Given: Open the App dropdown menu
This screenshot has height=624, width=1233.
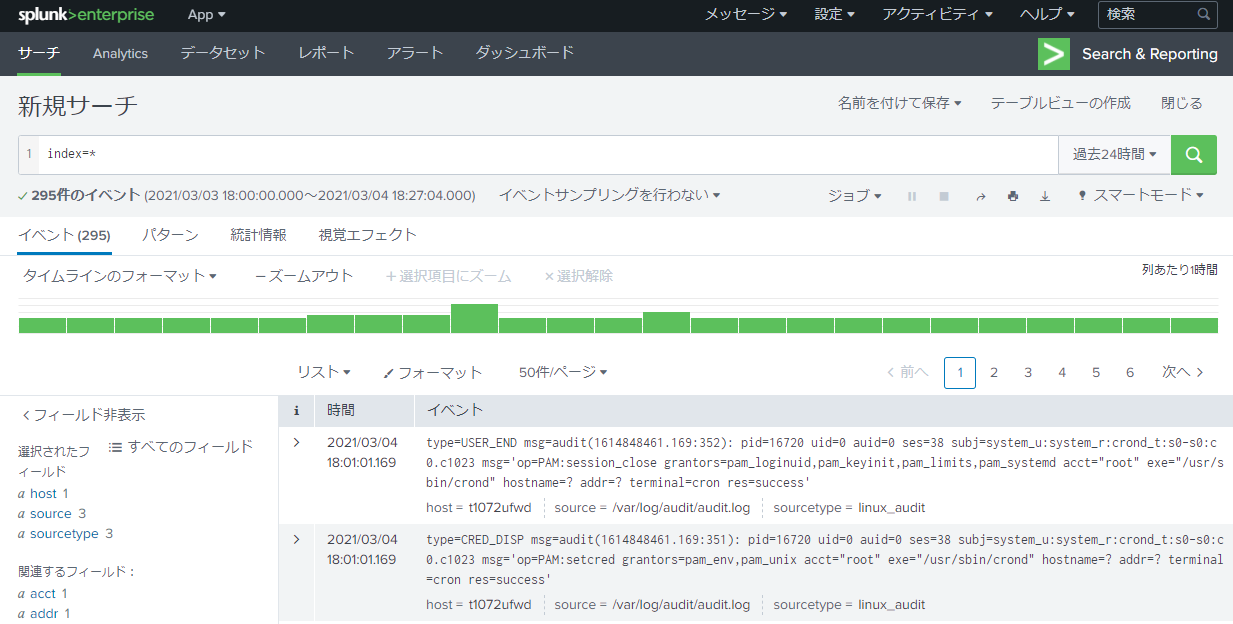Looking at the screenshot, I should click(x=207, y=15).
